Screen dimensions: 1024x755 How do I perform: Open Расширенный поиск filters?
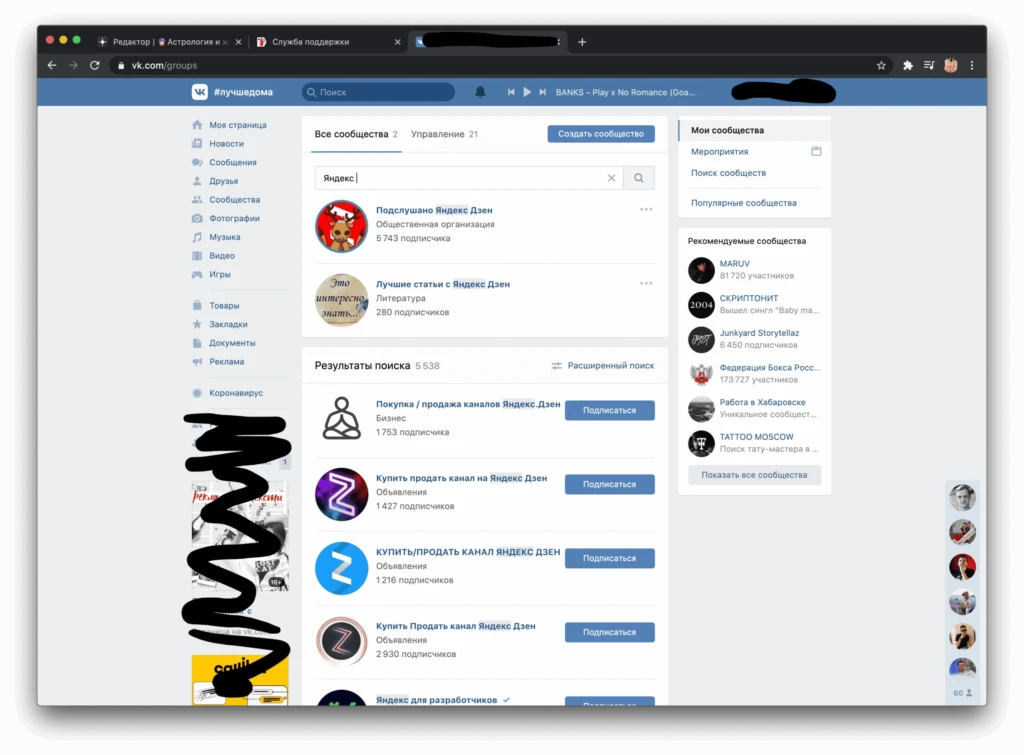[603, 366]
